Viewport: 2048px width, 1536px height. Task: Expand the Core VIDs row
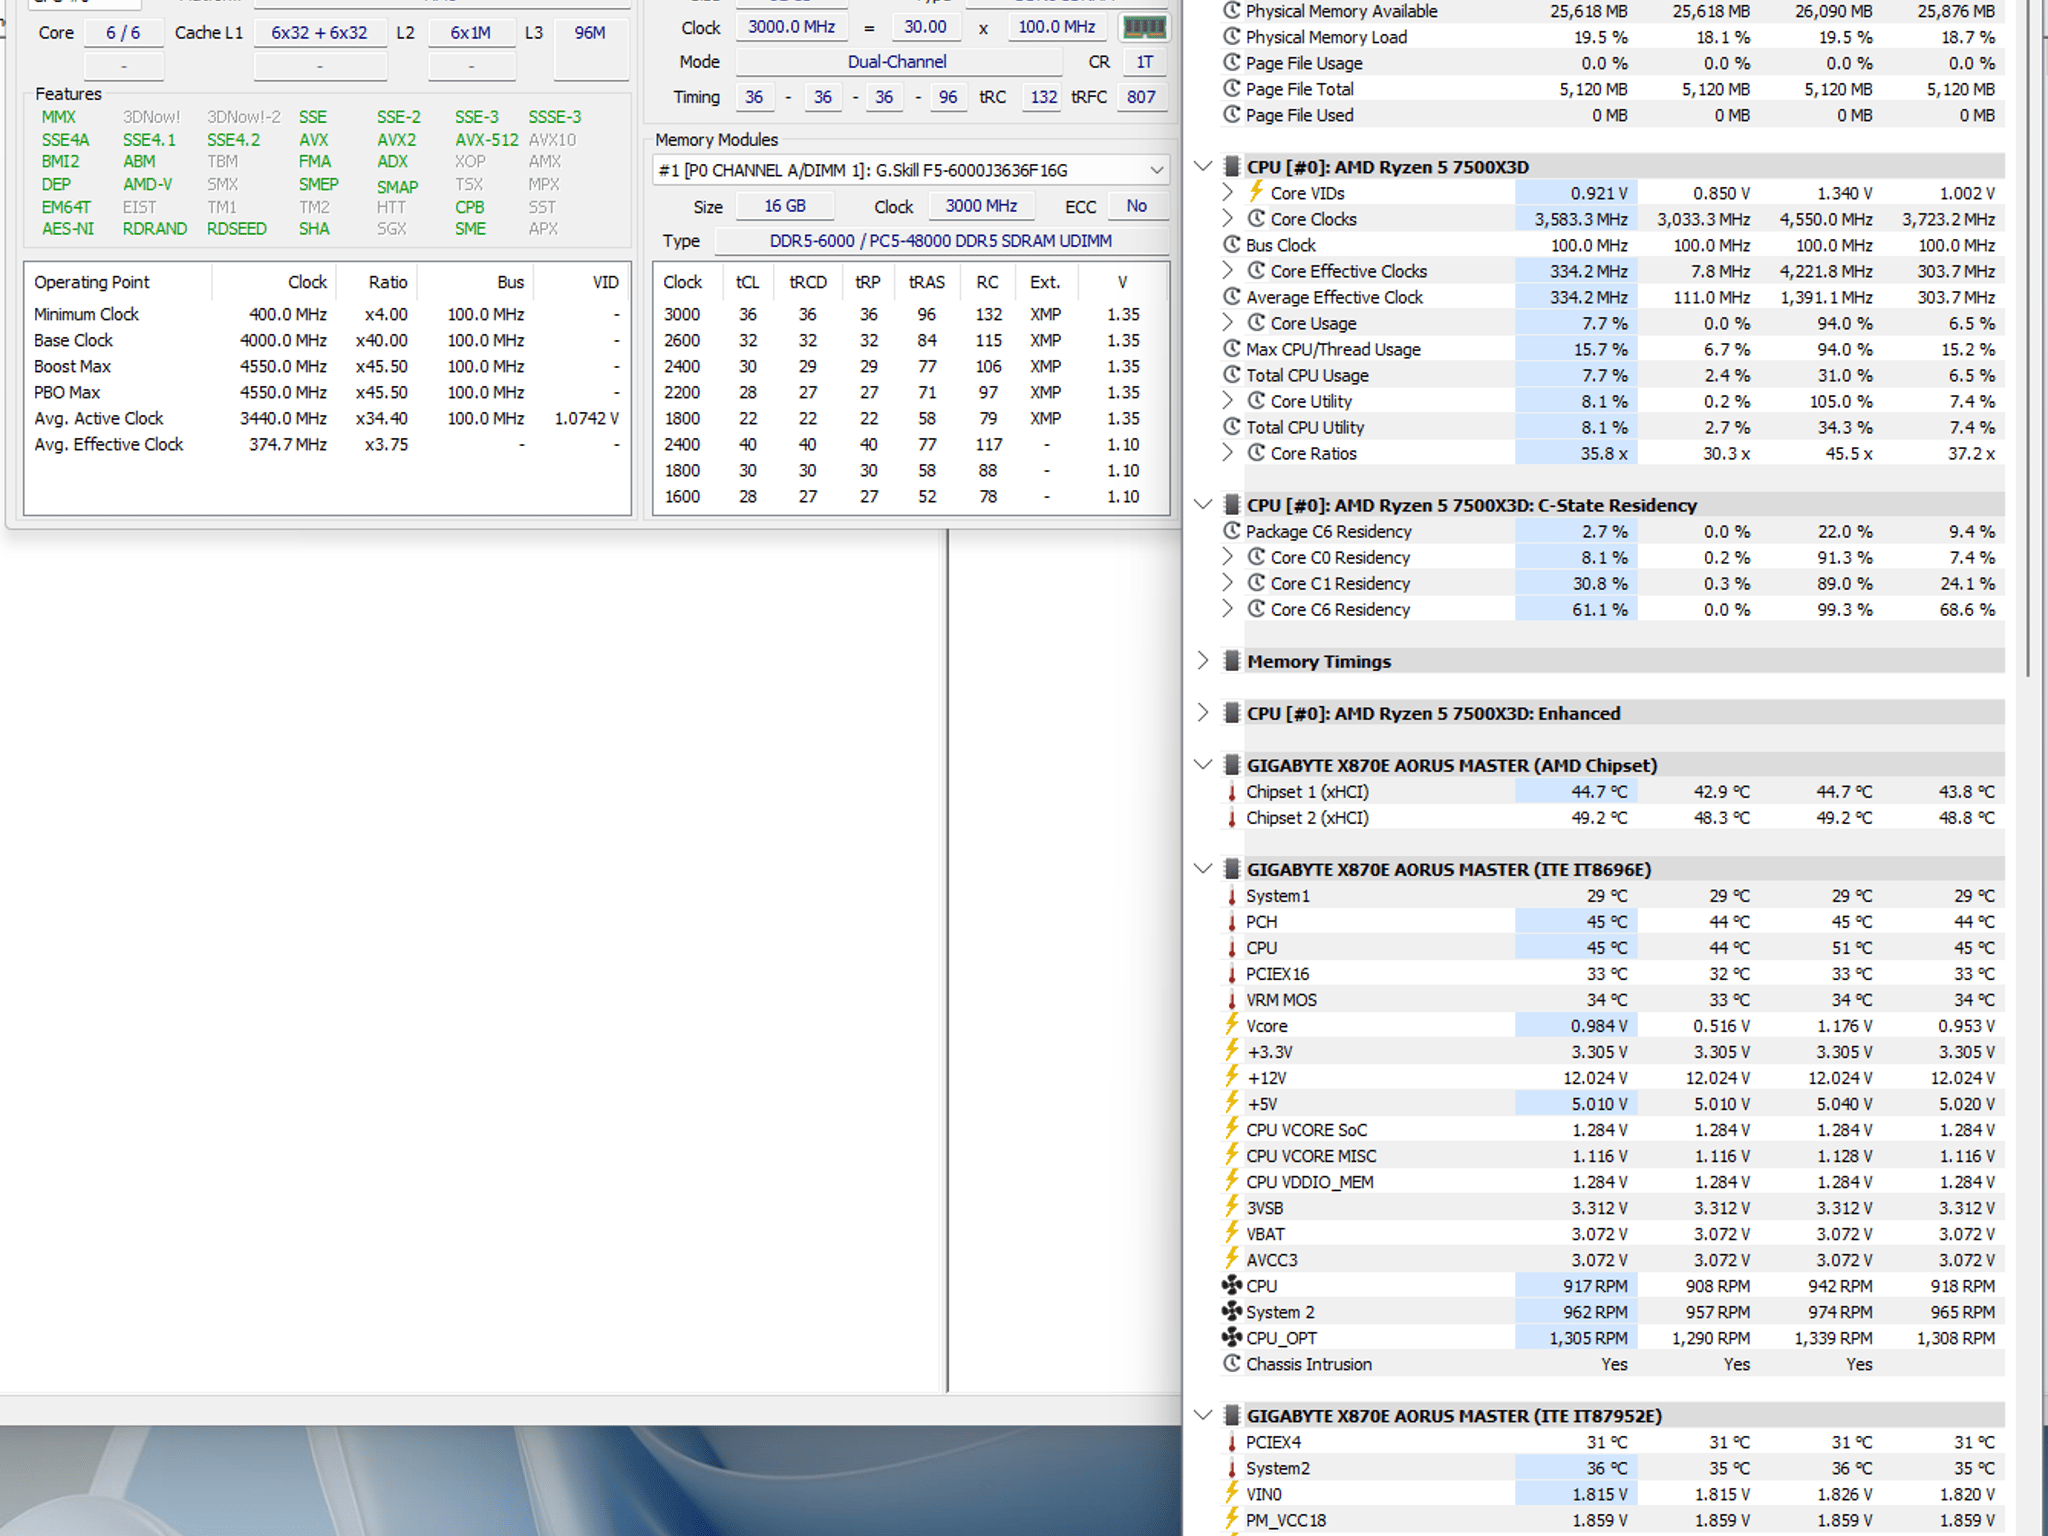click(x=1228, y=192)
